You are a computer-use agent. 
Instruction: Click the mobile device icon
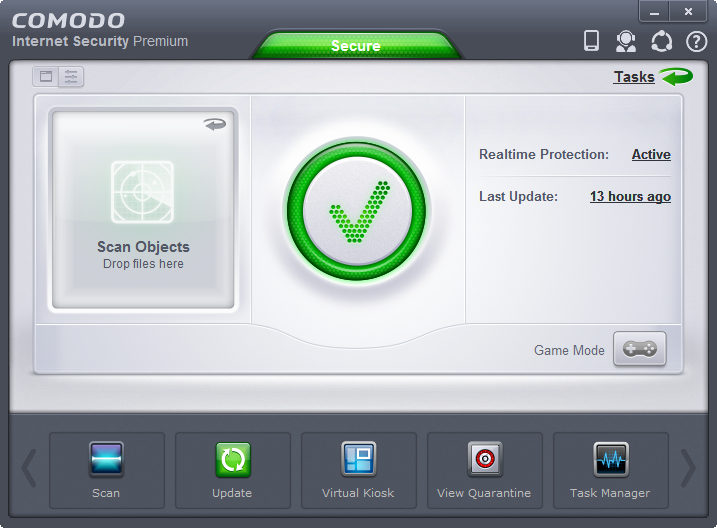click(x=591, y=41)
